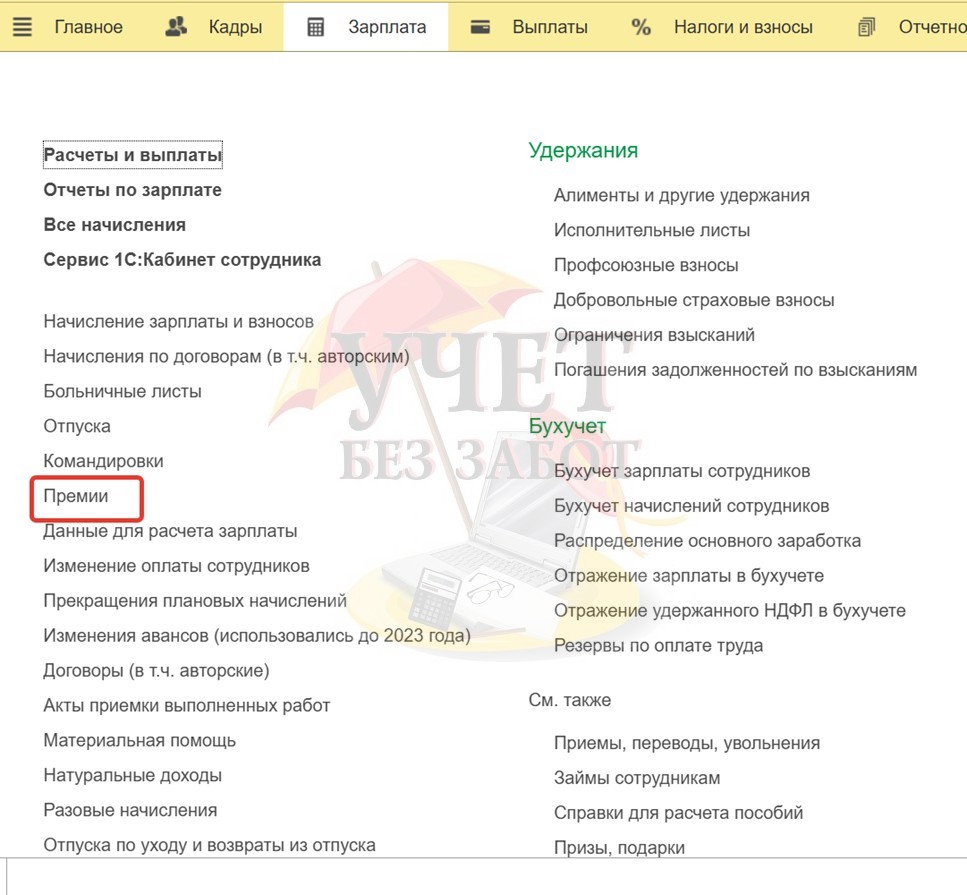Screen dimensions: 967x895
Task: Switch to the Выплаты section
Action: 549,27
